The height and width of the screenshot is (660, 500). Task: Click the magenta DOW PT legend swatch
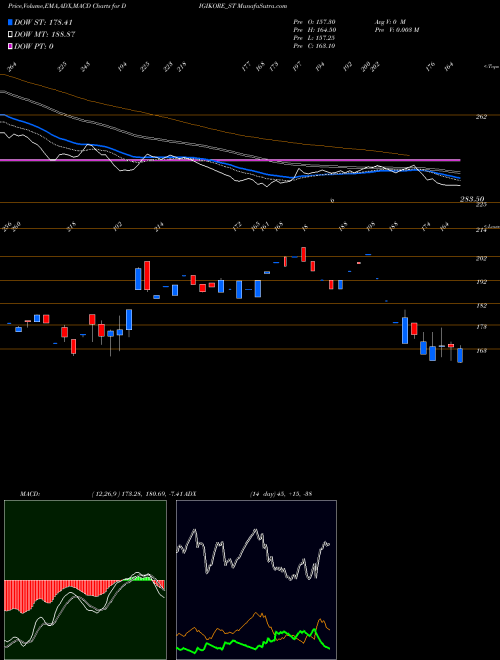(11, 46)
